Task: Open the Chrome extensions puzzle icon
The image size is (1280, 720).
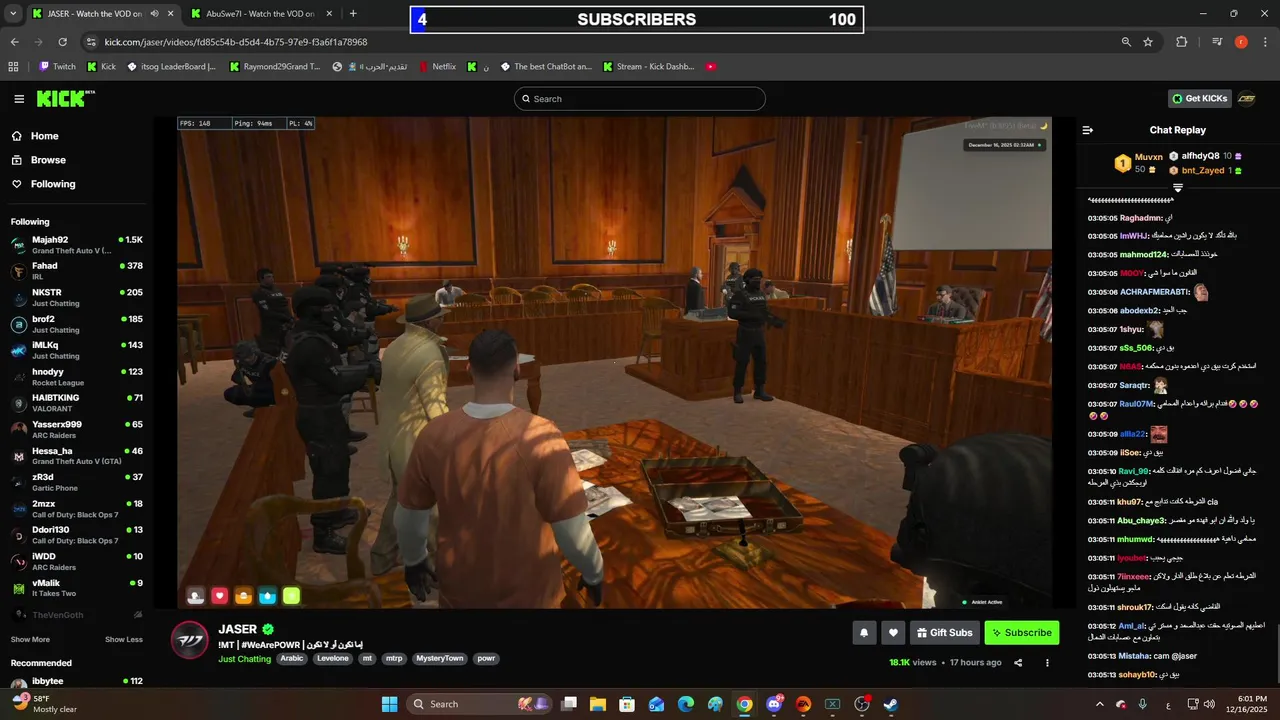Action: click(1181, 42)
